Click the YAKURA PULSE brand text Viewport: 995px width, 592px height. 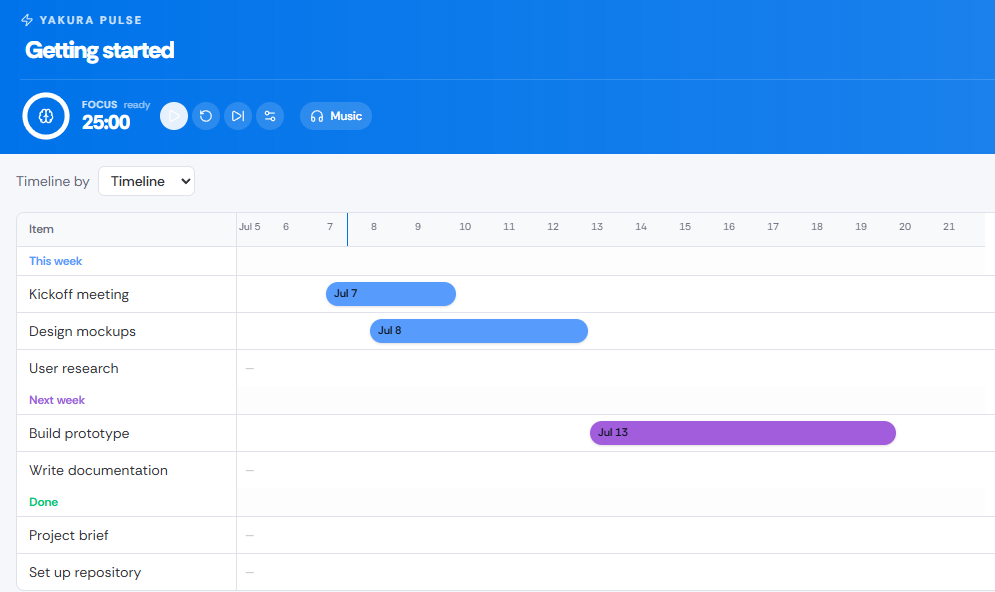point(91,20)
